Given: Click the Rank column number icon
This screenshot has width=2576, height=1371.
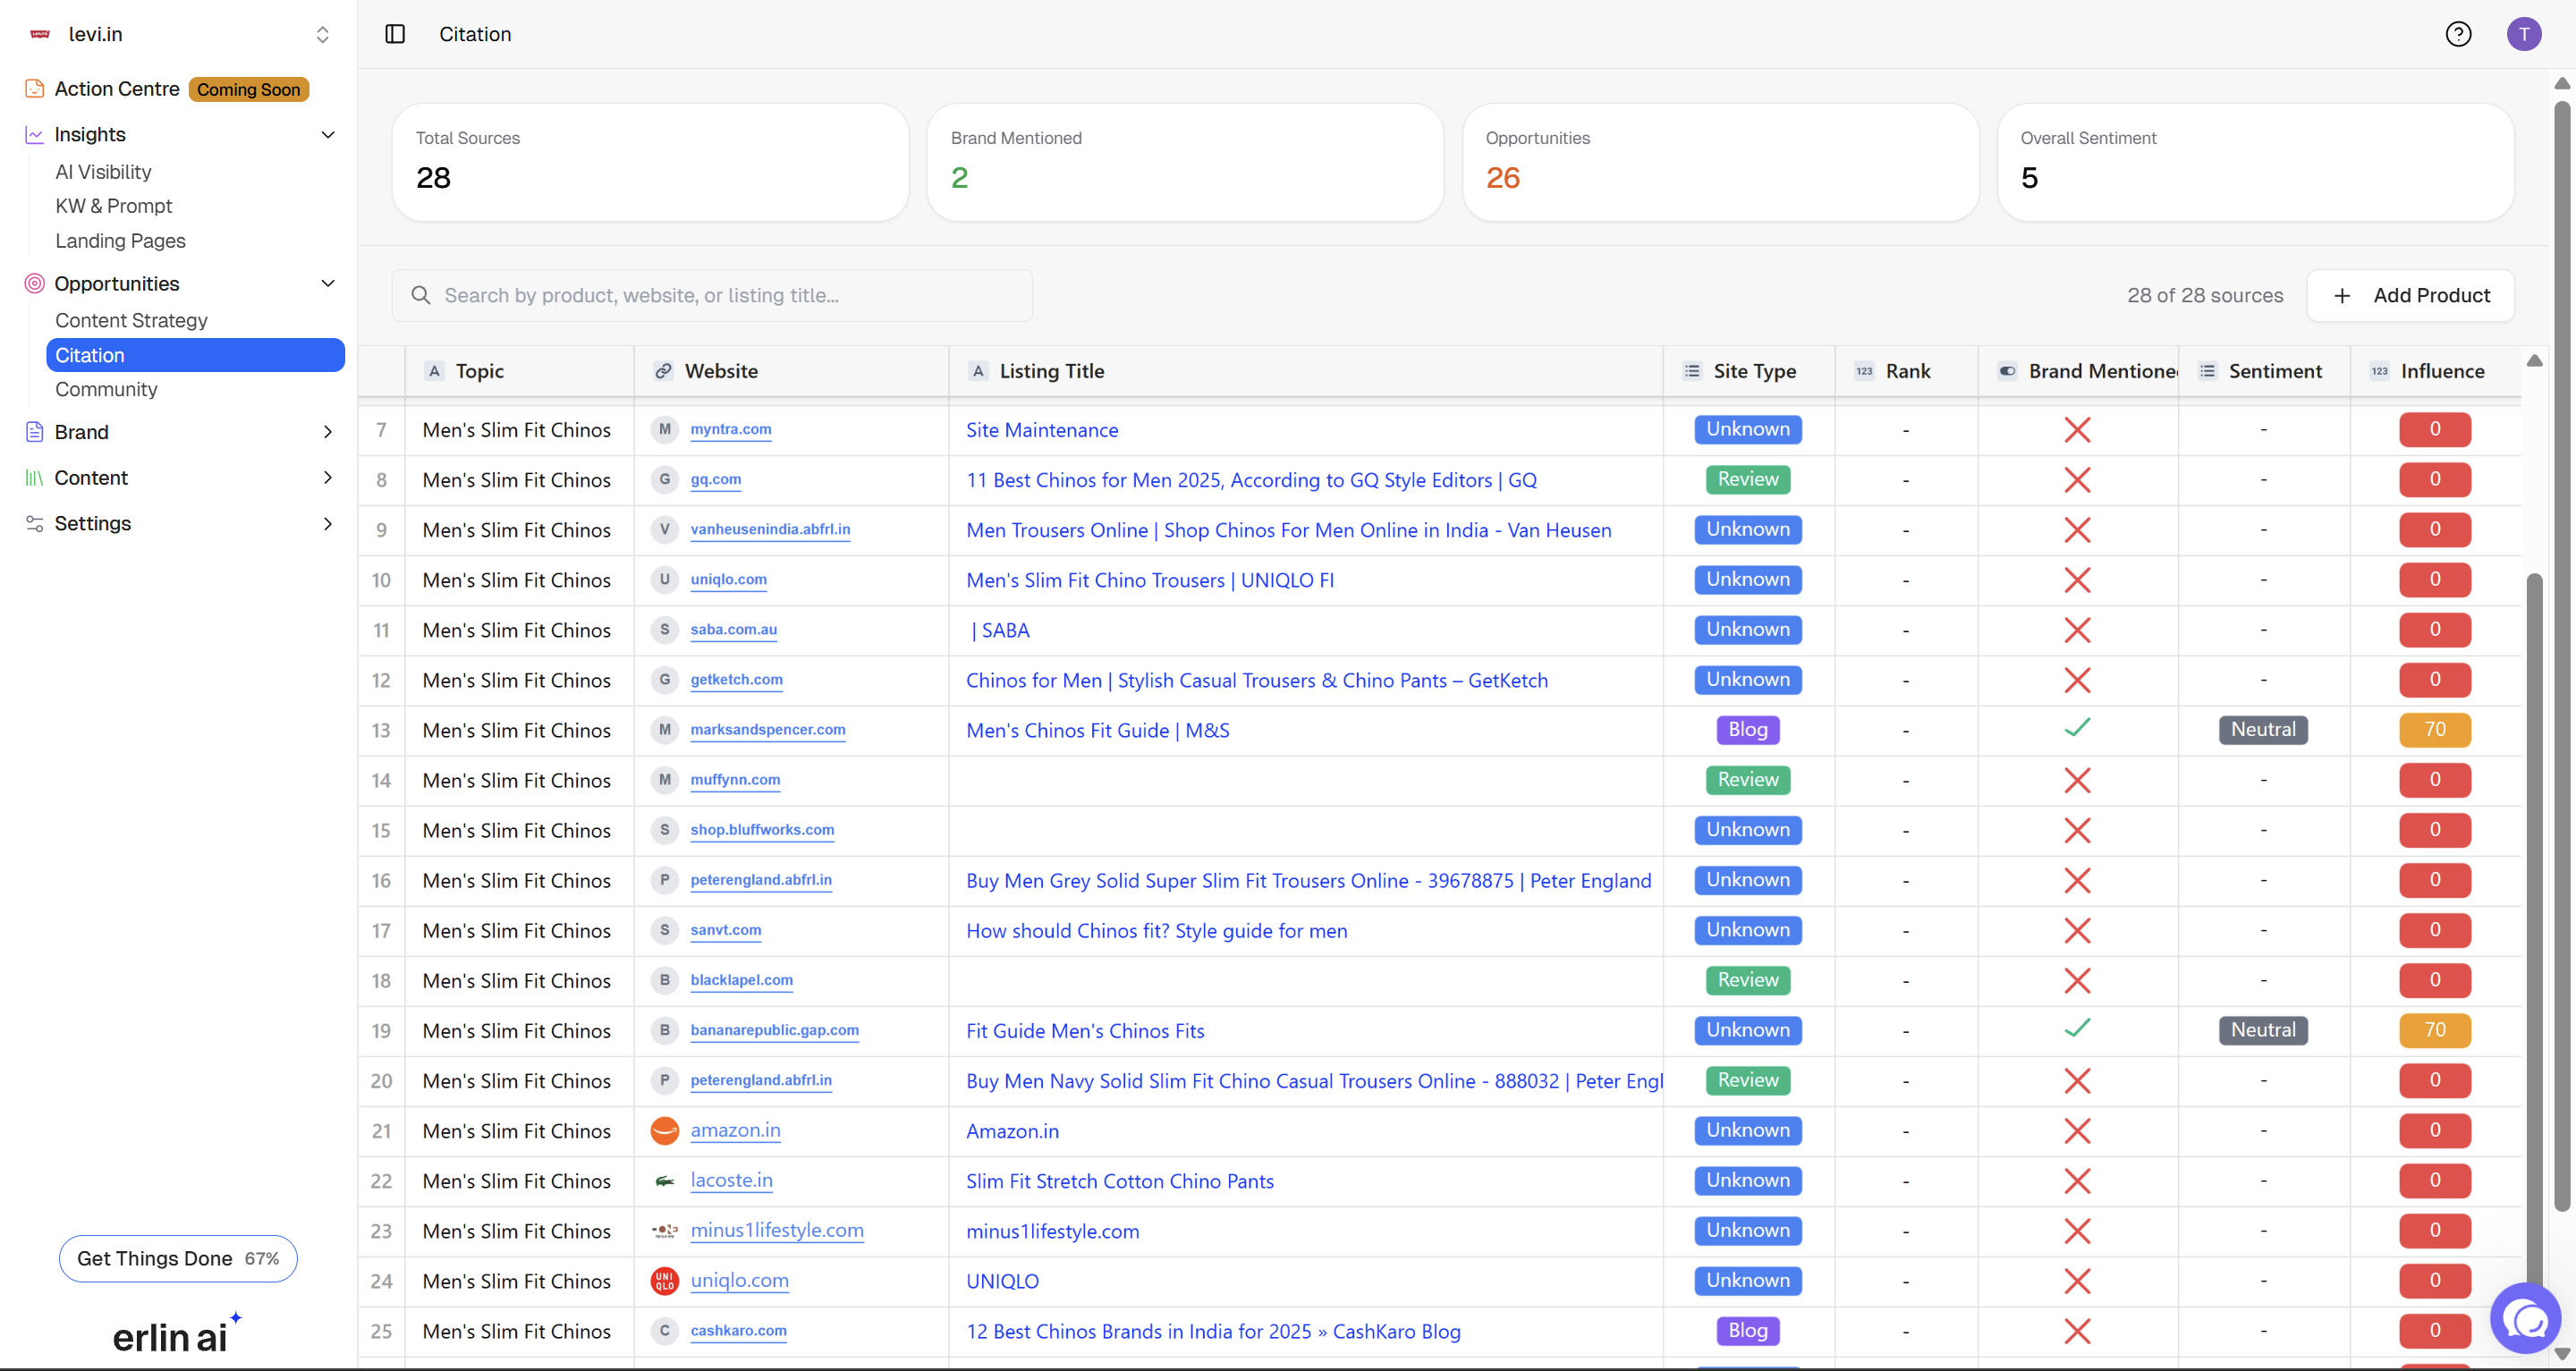Looking at the screenshot, I should [x=1864, y=371].
